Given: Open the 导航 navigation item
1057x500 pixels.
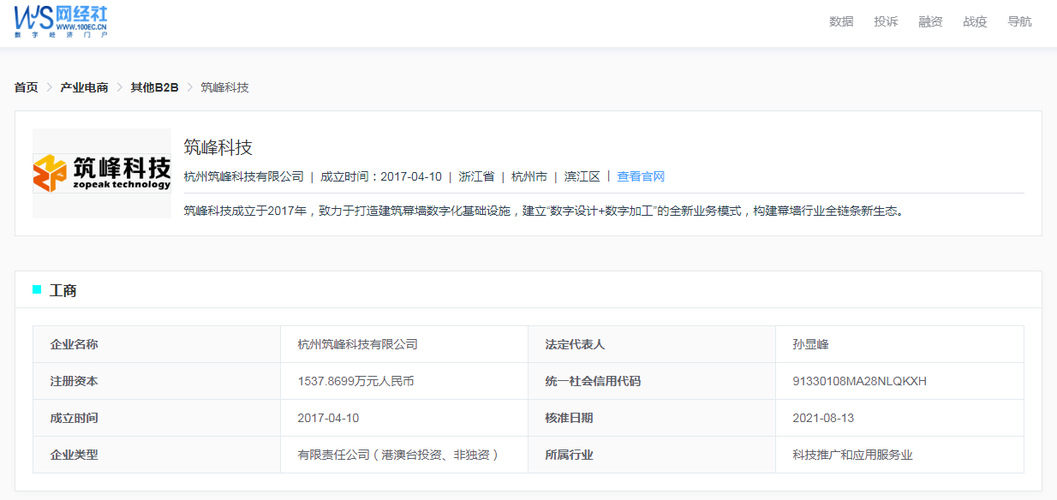Looking at the screenshot, I should (x=1019, y=22).
